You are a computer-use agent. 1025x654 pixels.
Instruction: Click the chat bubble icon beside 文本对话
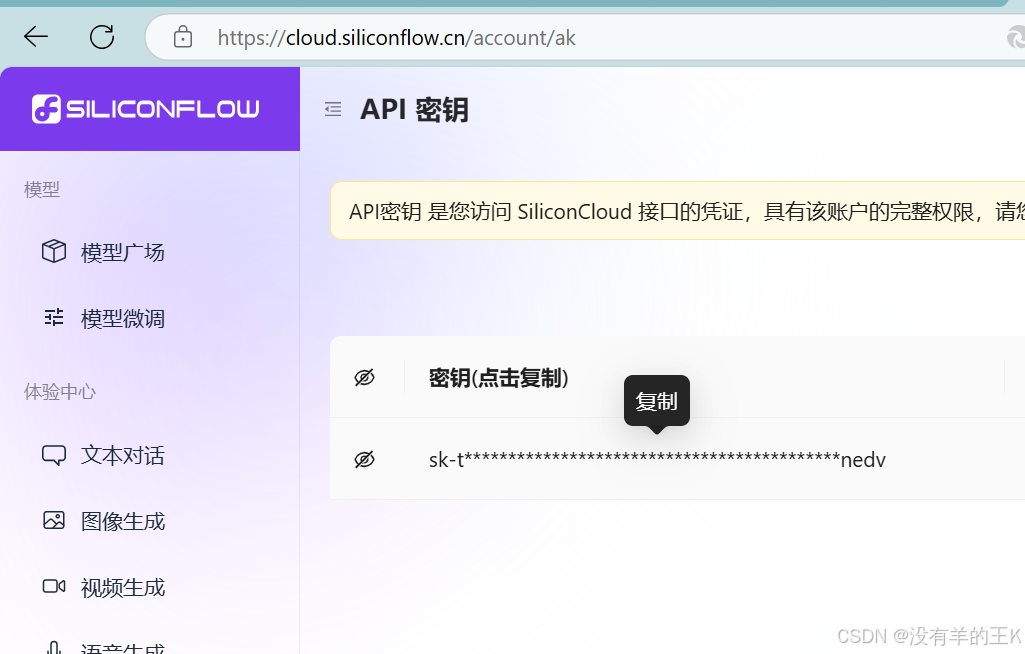(x=54, y=455)
